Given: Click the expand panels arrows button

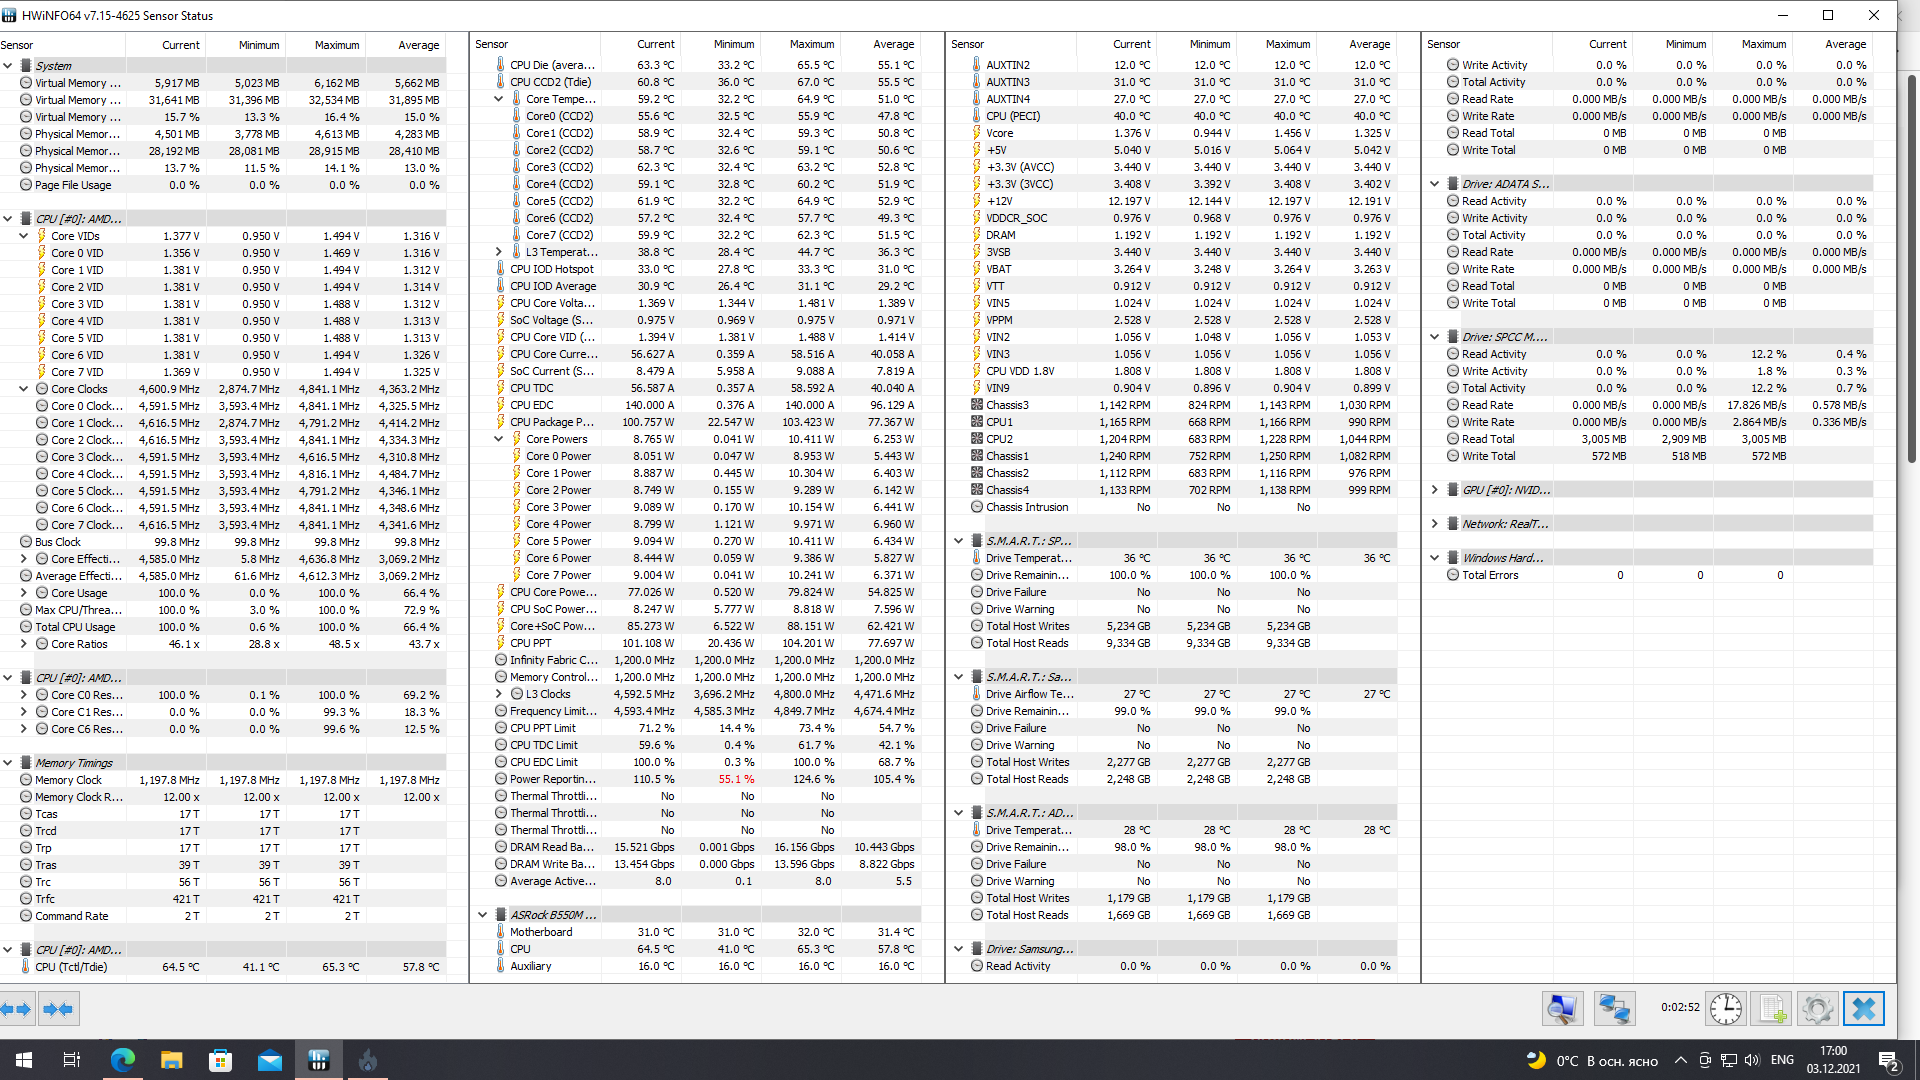Looking at the screenshot, I should (17, 1009).
